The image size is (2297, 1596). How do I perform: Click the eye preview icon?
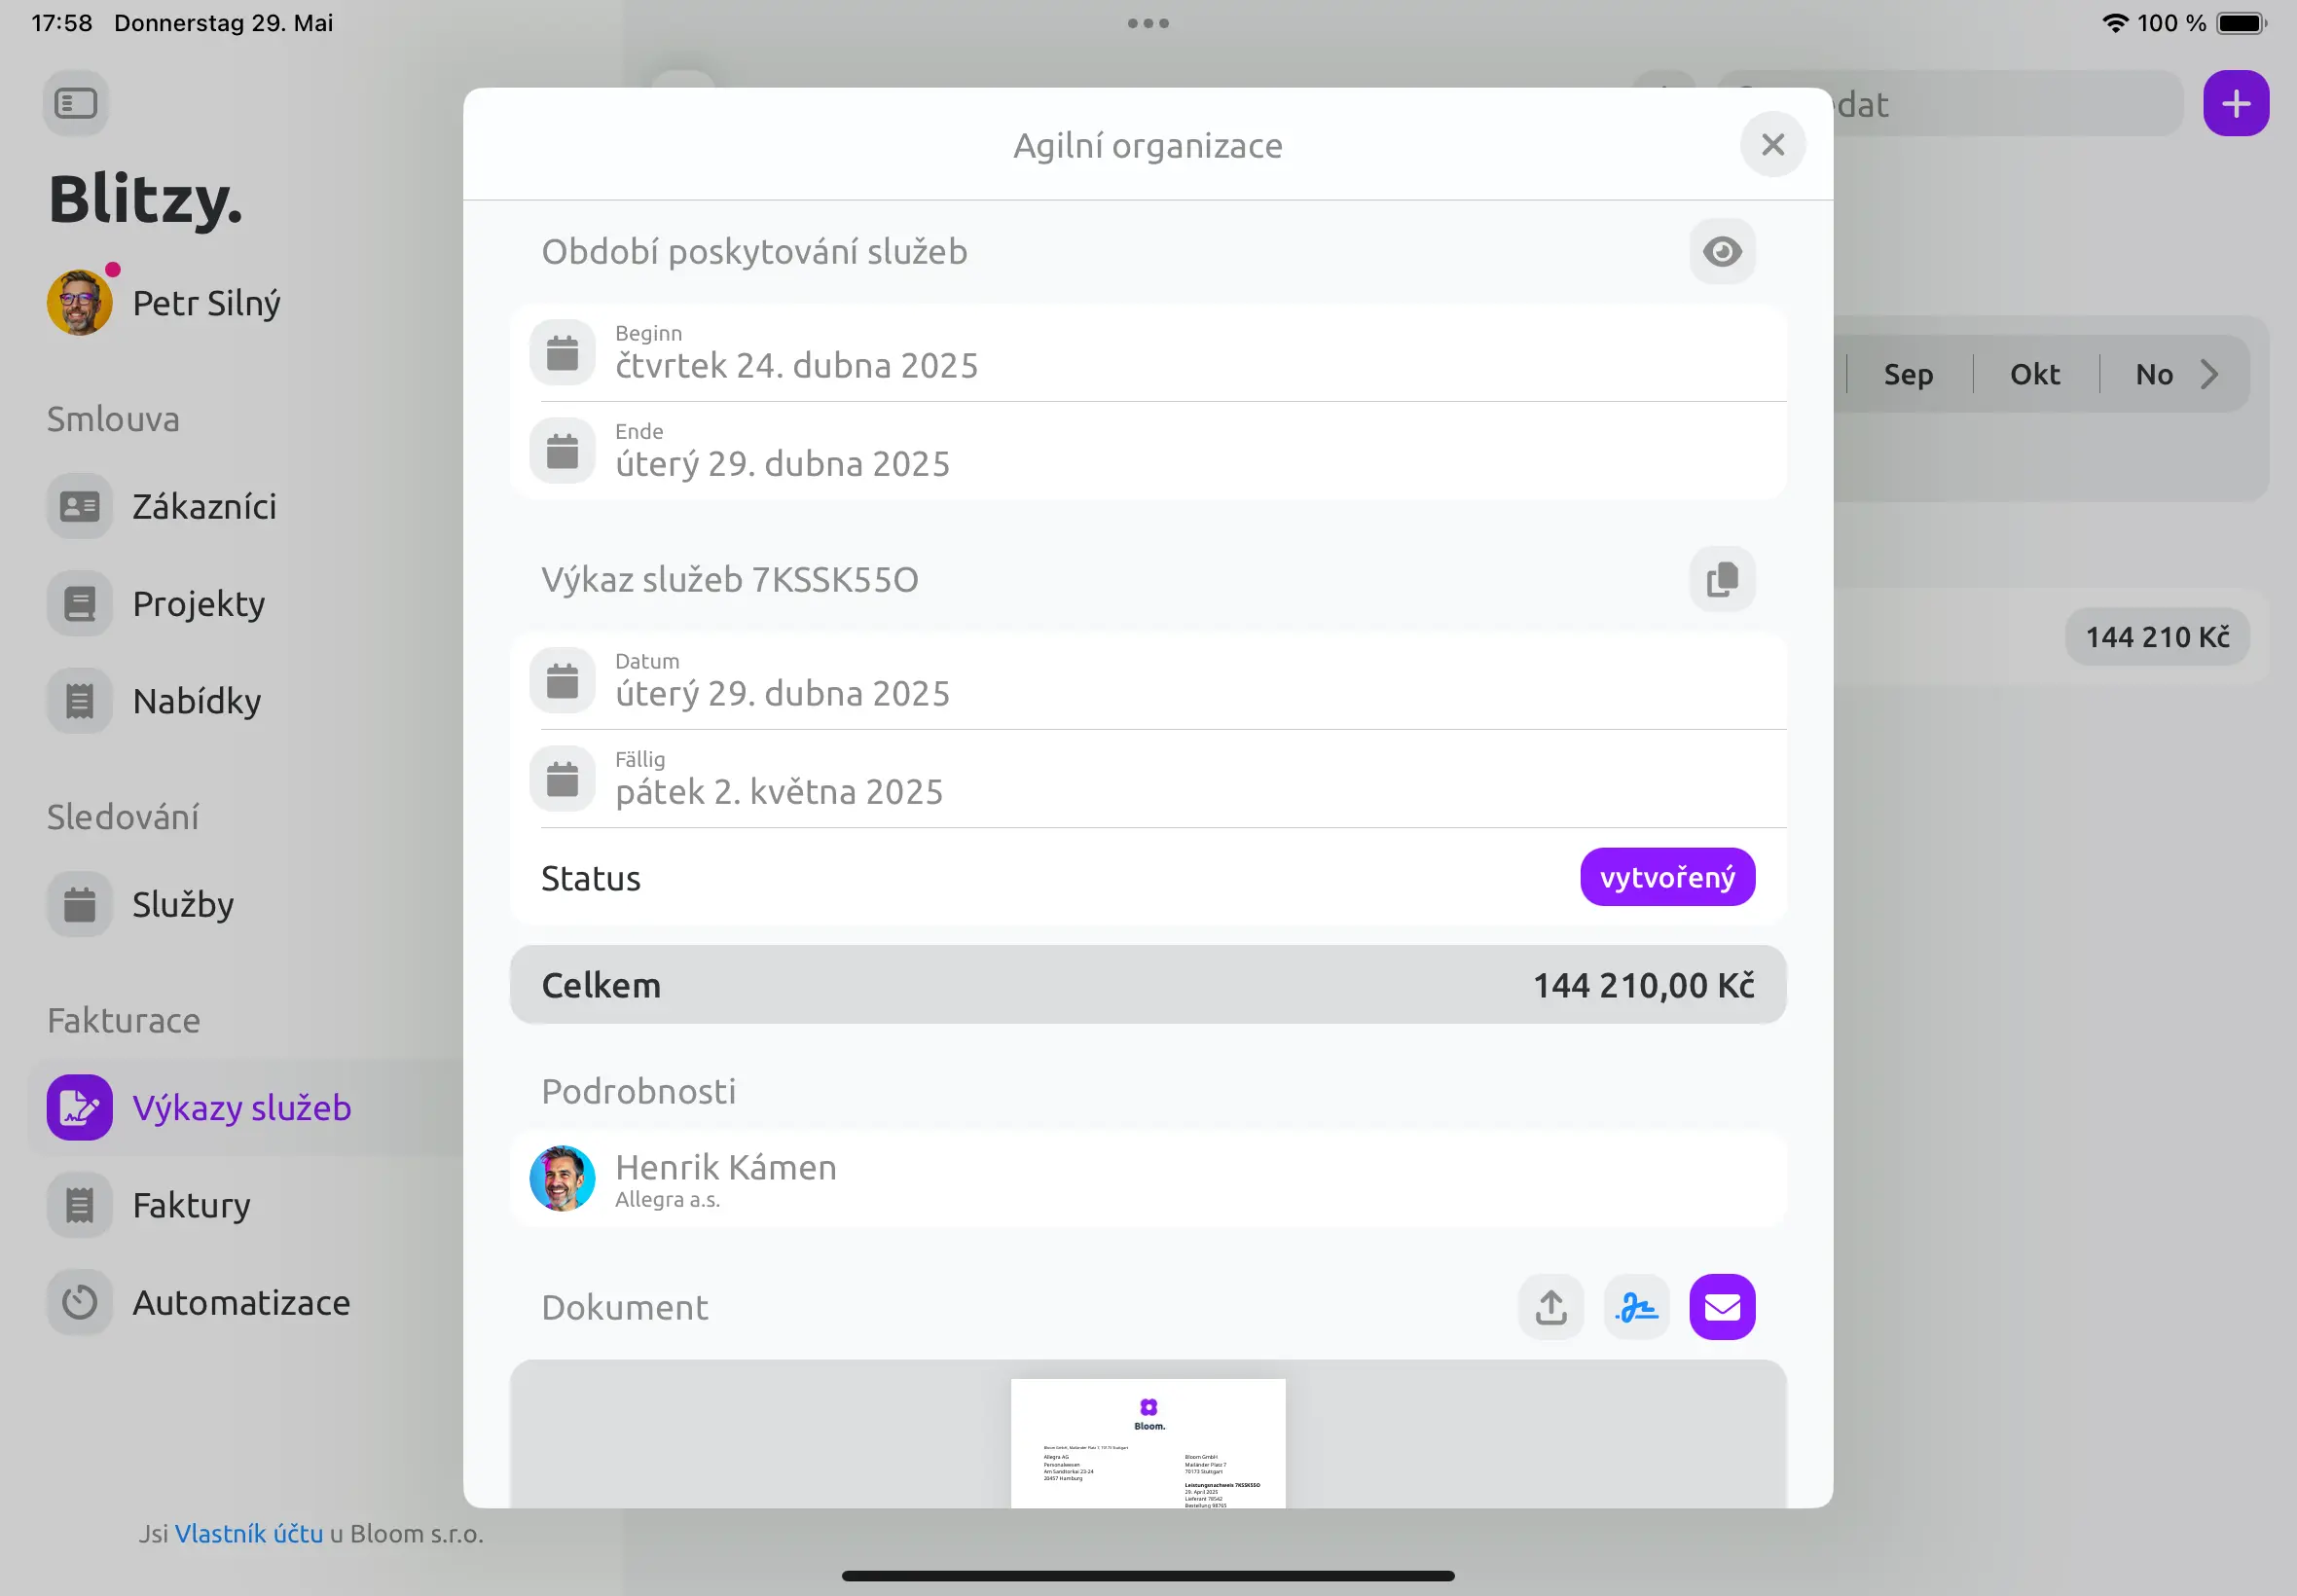pos(1722,251)
